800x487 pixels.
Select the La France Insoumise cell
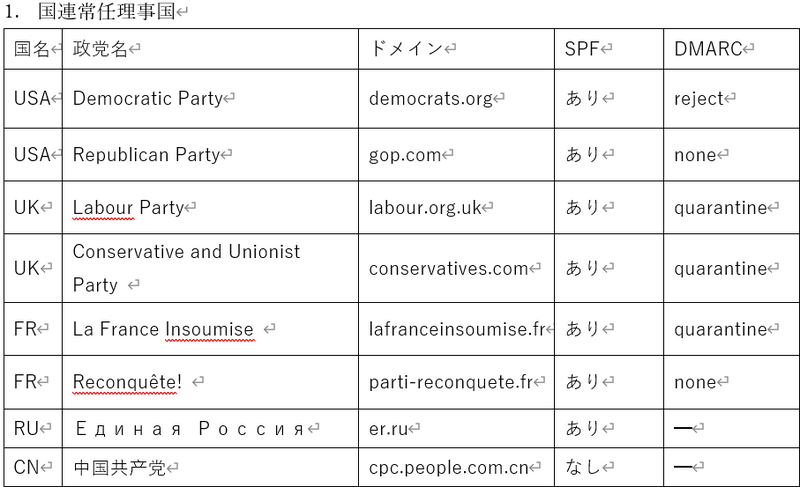[163, 329]
